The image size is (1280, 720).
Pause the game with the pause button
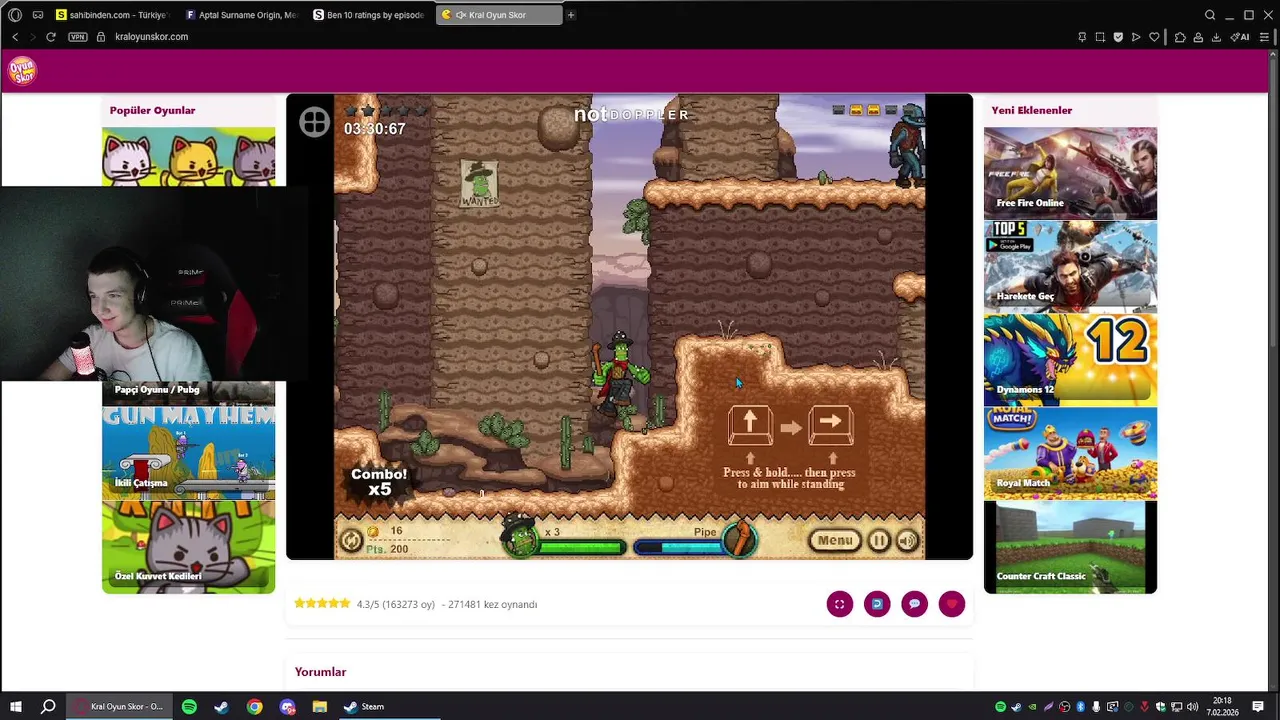click(878, 541)
